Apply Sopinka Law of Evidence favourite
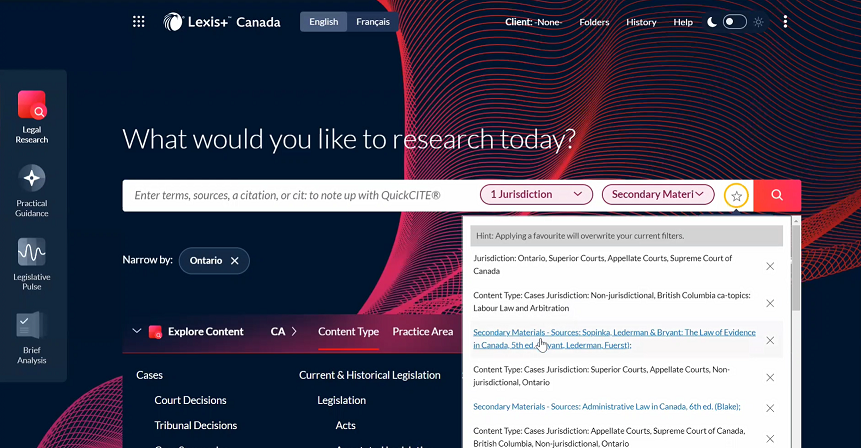Viewport: 861px width, 448px height. pos(614,339)
